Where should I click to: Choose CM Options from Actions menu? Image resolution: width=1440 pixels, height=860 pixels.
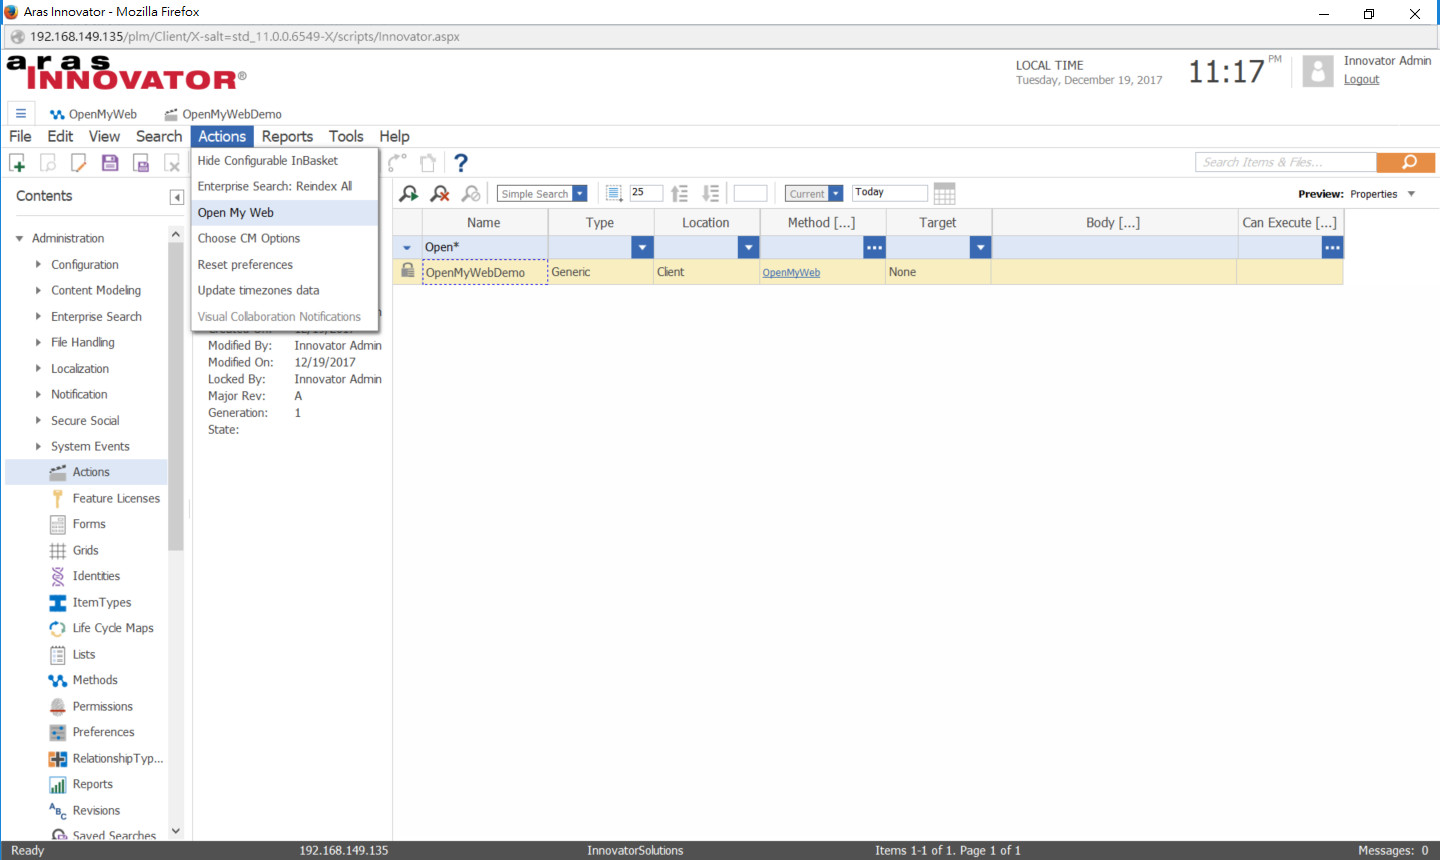284,239
